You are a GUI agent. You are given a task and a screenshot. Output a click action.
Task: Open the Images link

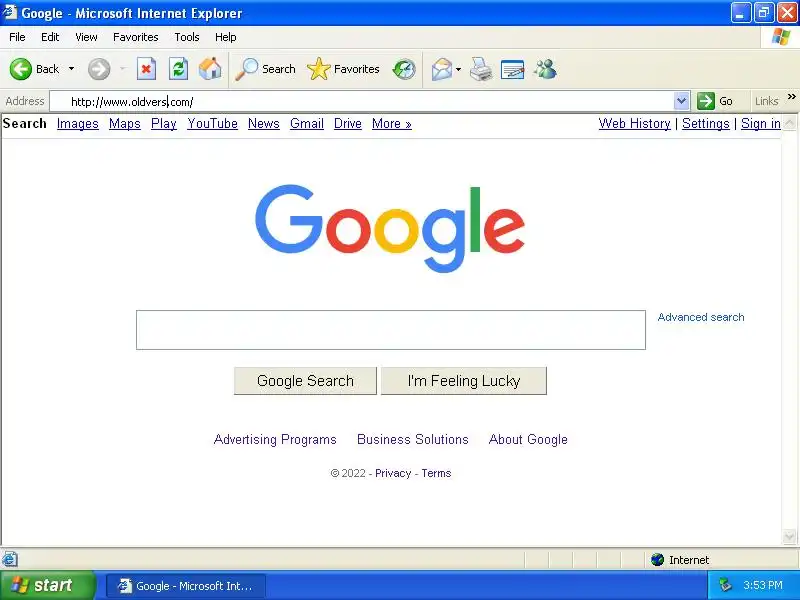point(78,123)
